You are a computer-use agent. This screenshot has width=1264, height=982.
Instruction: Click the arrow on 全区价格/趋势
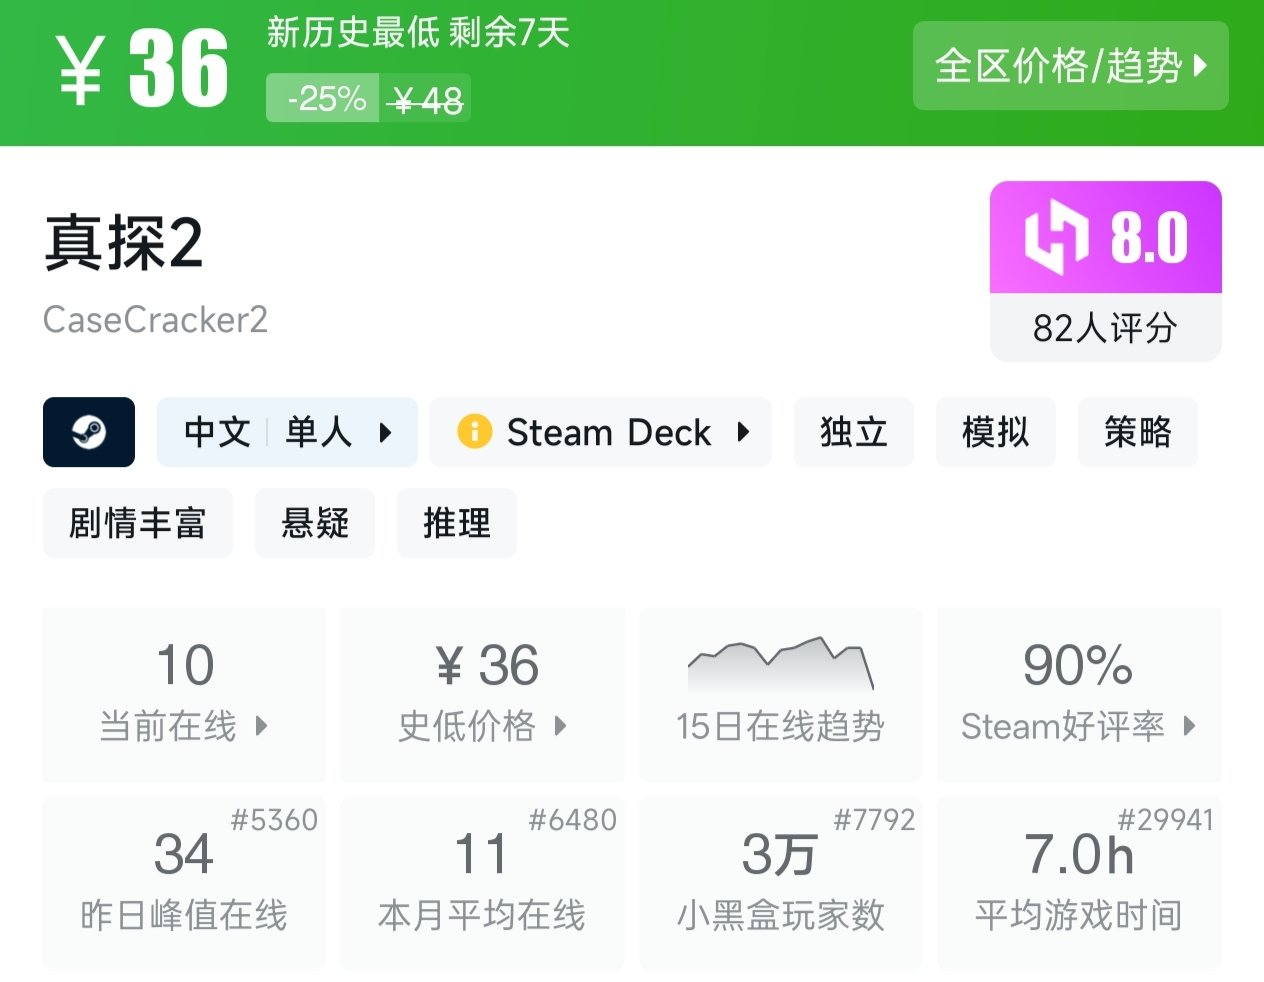pos(1201,66)
